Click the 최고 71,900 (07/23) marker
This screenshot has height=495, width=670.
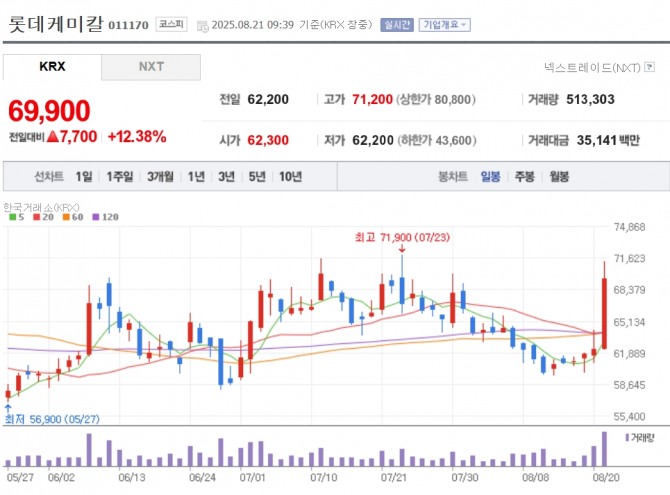402,237
